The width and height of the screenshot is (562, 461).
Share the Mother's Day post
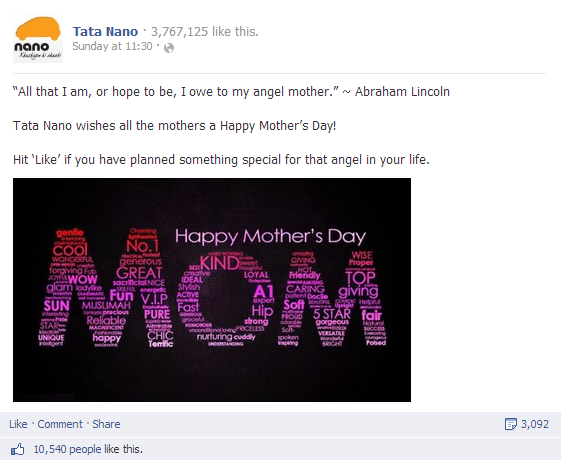106,424
